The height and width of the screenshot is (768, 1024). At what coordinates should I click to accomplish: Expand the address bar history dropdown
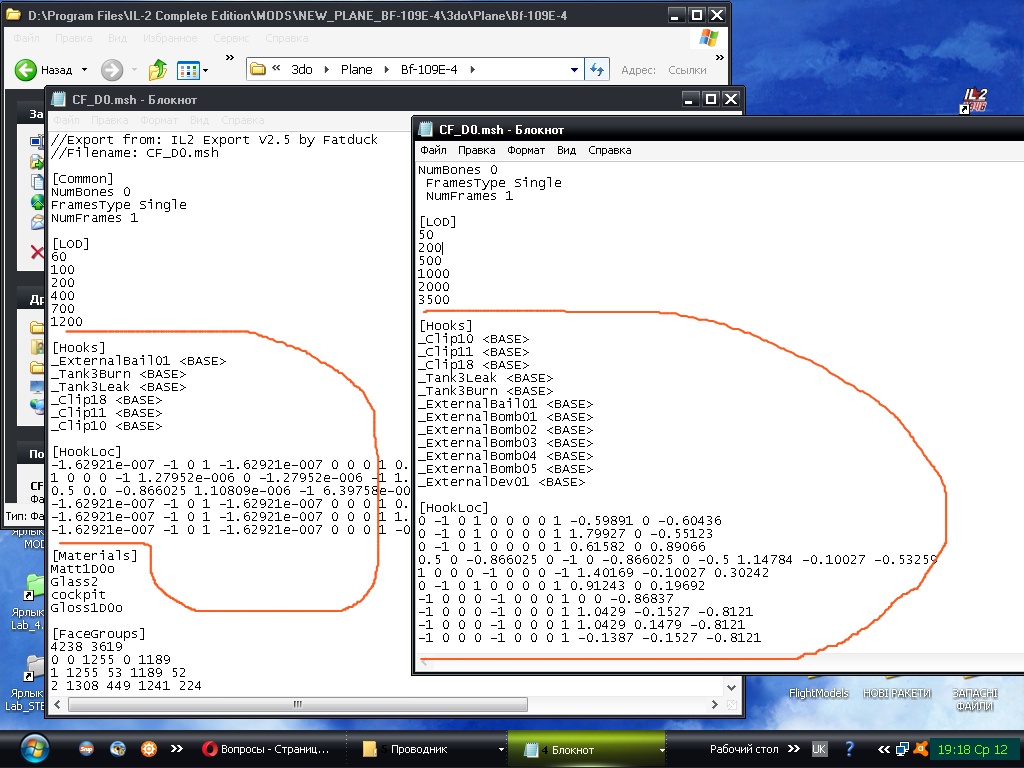coord(574,70)
